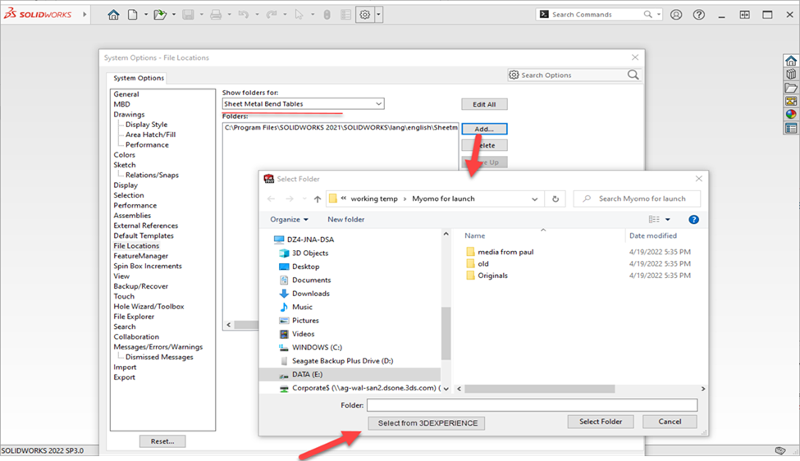Open Appearances color ball in task pane
Viewport: 800px width, 461px height.
pos(791,114)
